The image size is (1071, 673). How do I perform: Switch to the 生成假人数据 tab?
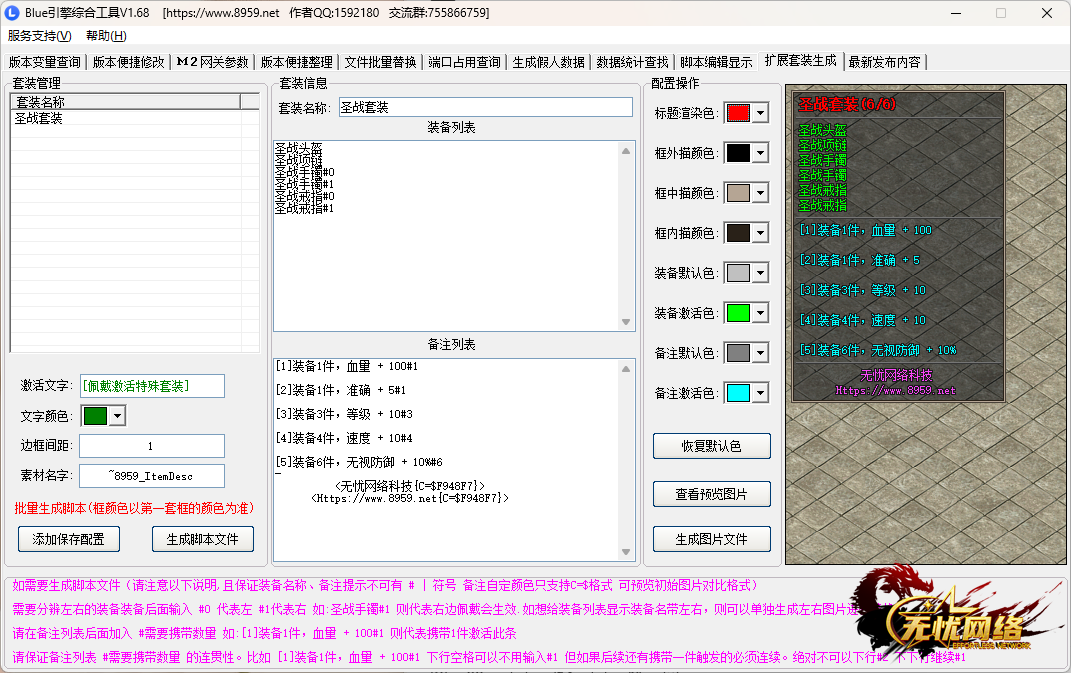(x=548, y=62)
